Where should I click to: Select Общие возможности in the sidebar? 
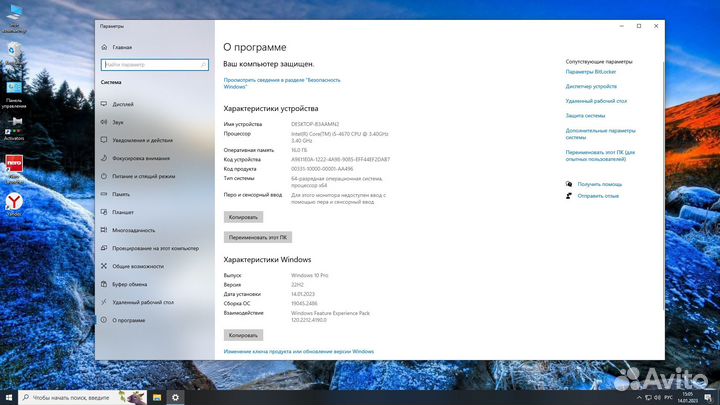[154, 266]
